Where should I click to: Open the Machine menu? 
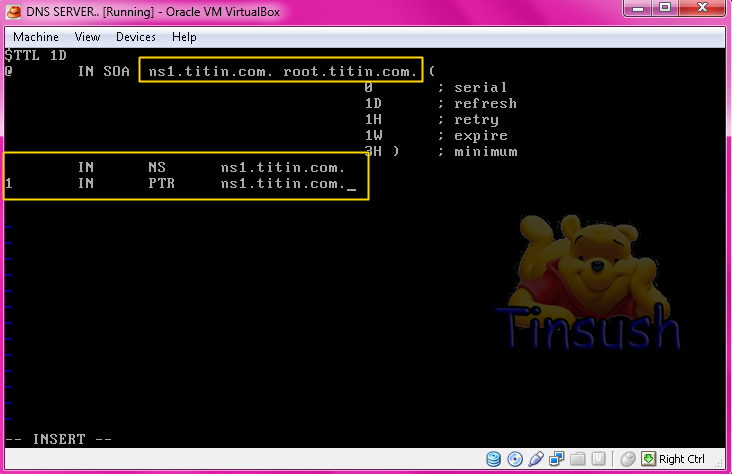tap(36, 37)
